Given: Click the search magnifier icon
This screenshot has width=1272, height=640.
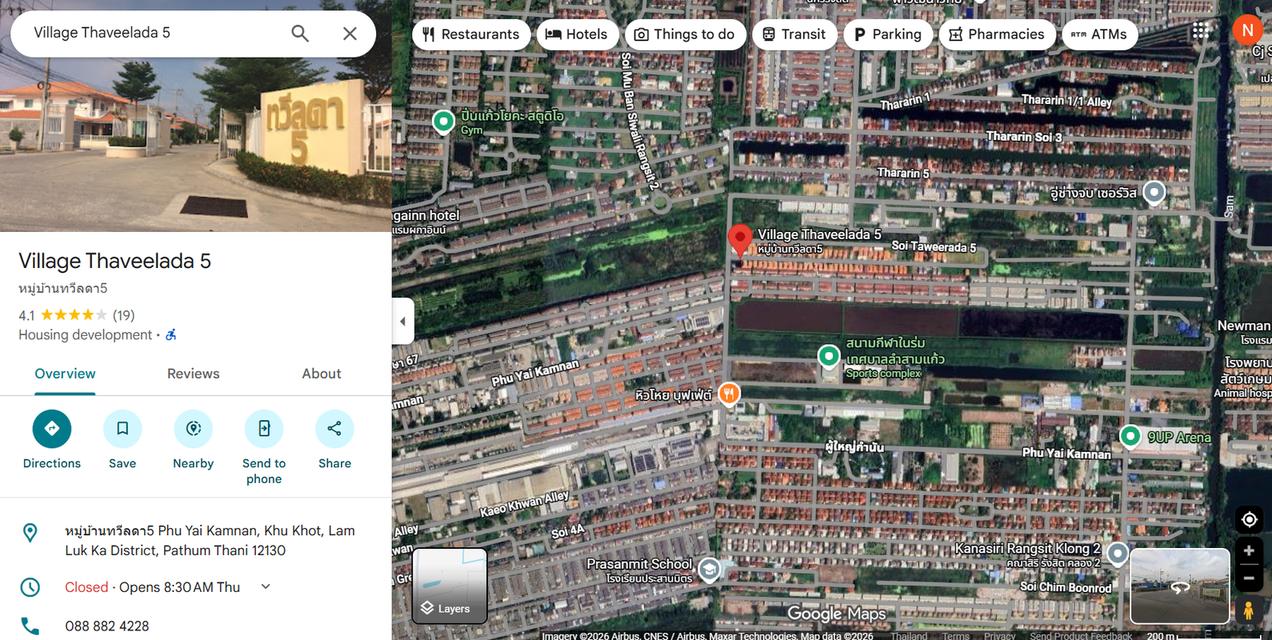Looking at the screenshot, I should 300,33.
